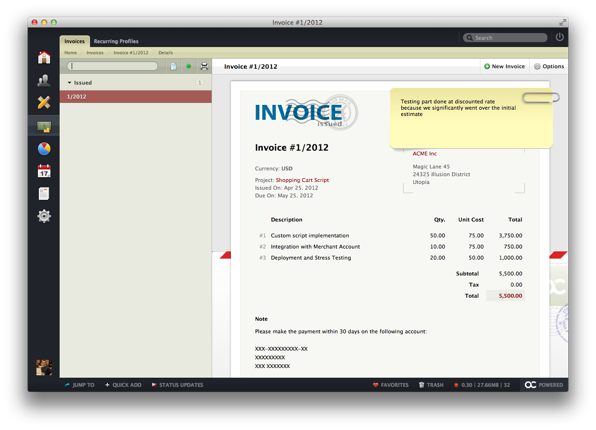
Task: Click Invoice #1/2012 in the breadcrumb
Action: (x=131, y=52)
